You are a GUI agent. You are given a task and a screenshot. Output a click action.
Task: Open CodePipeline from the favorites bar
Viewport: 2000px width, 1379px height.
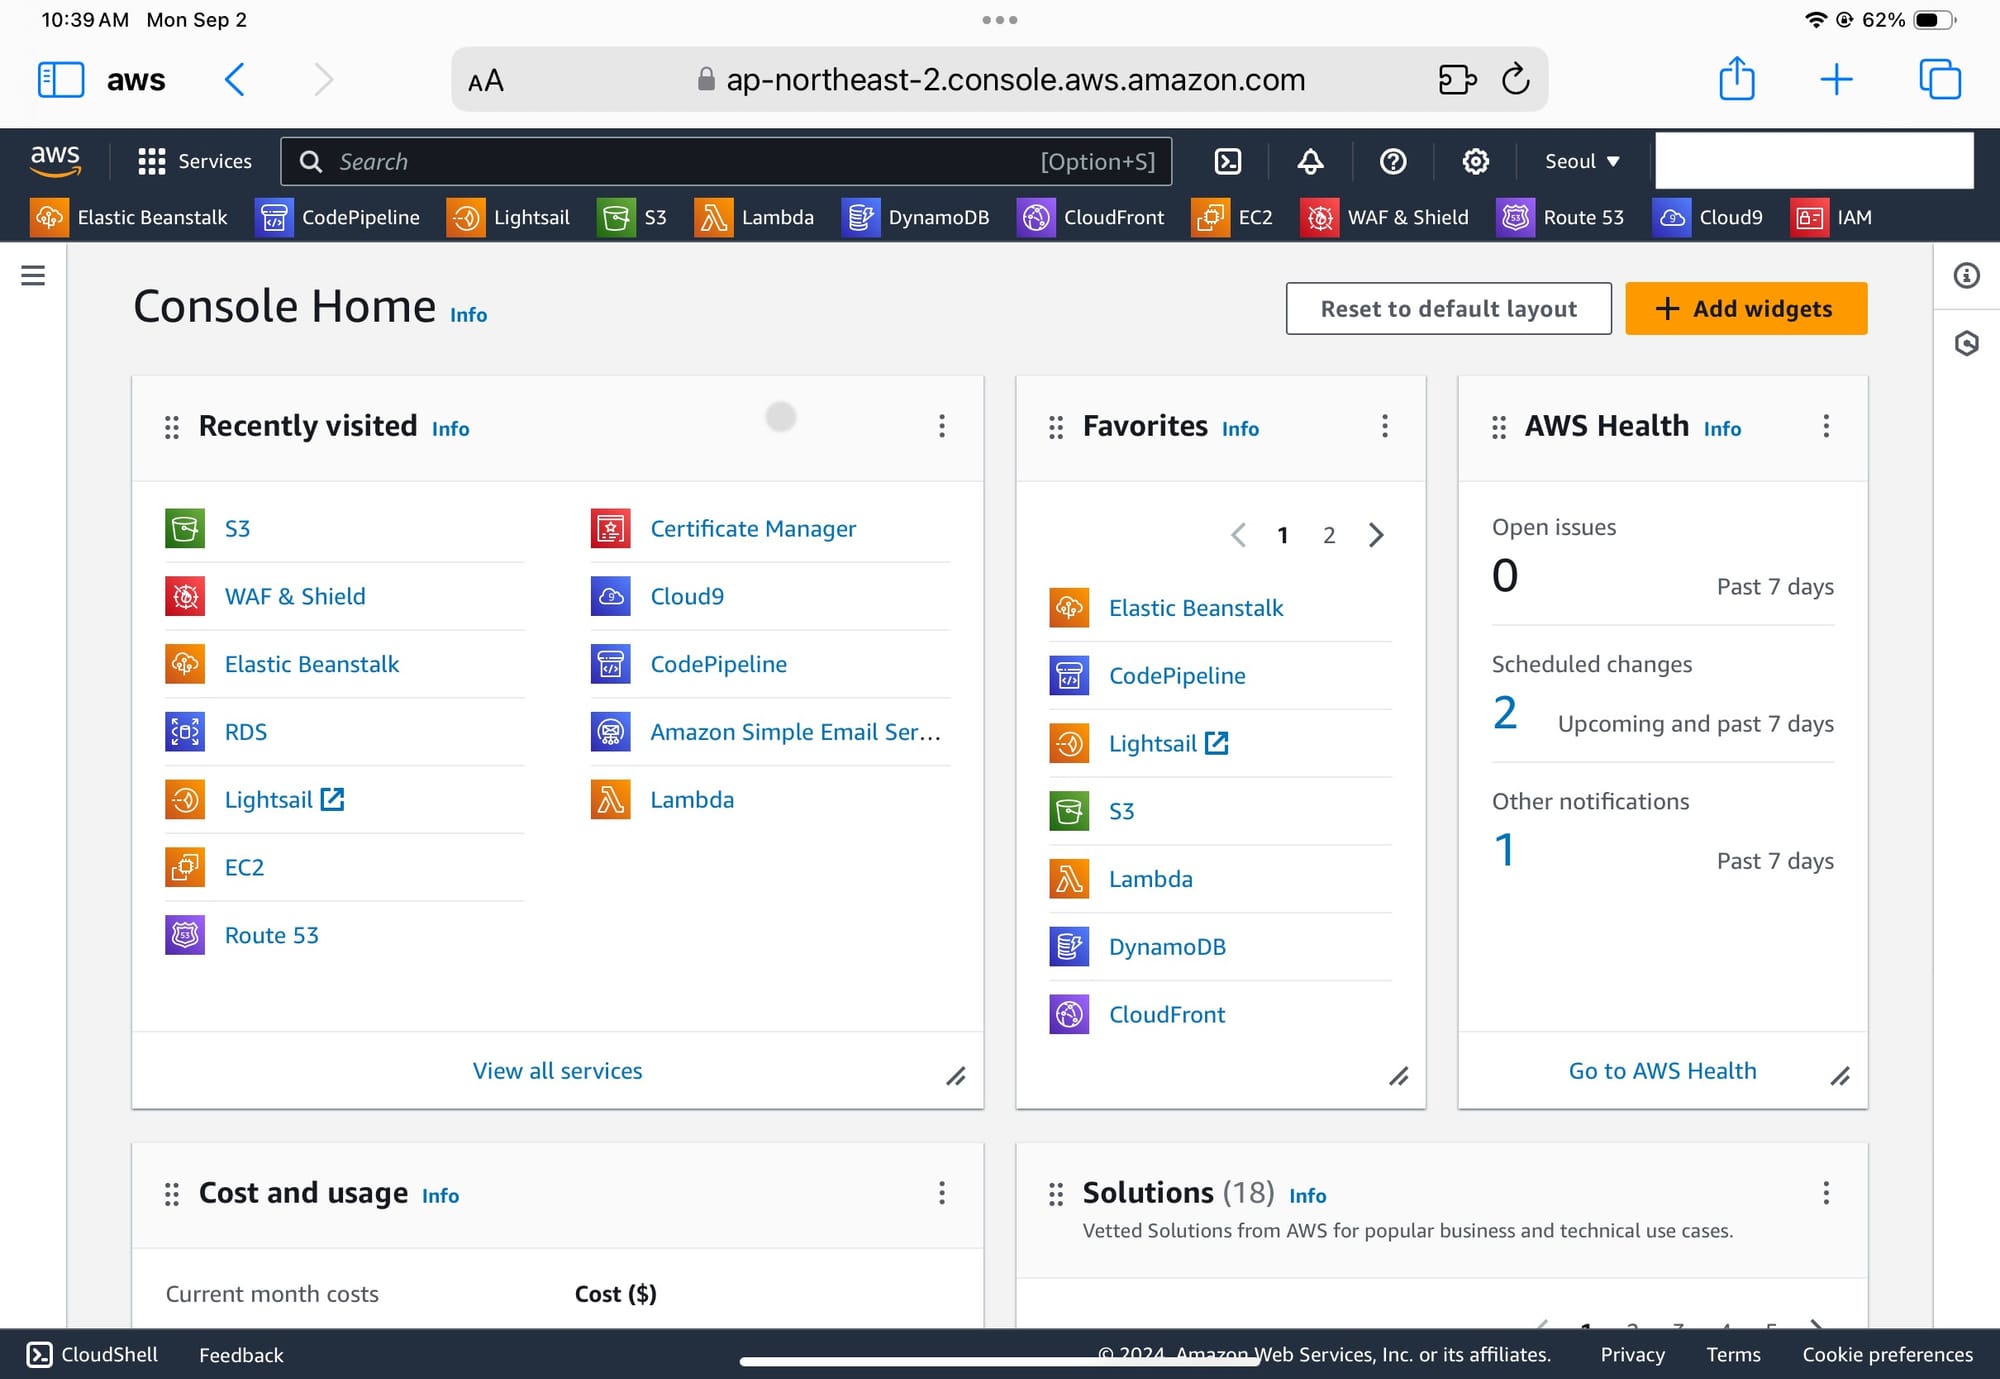click(338, 217)
